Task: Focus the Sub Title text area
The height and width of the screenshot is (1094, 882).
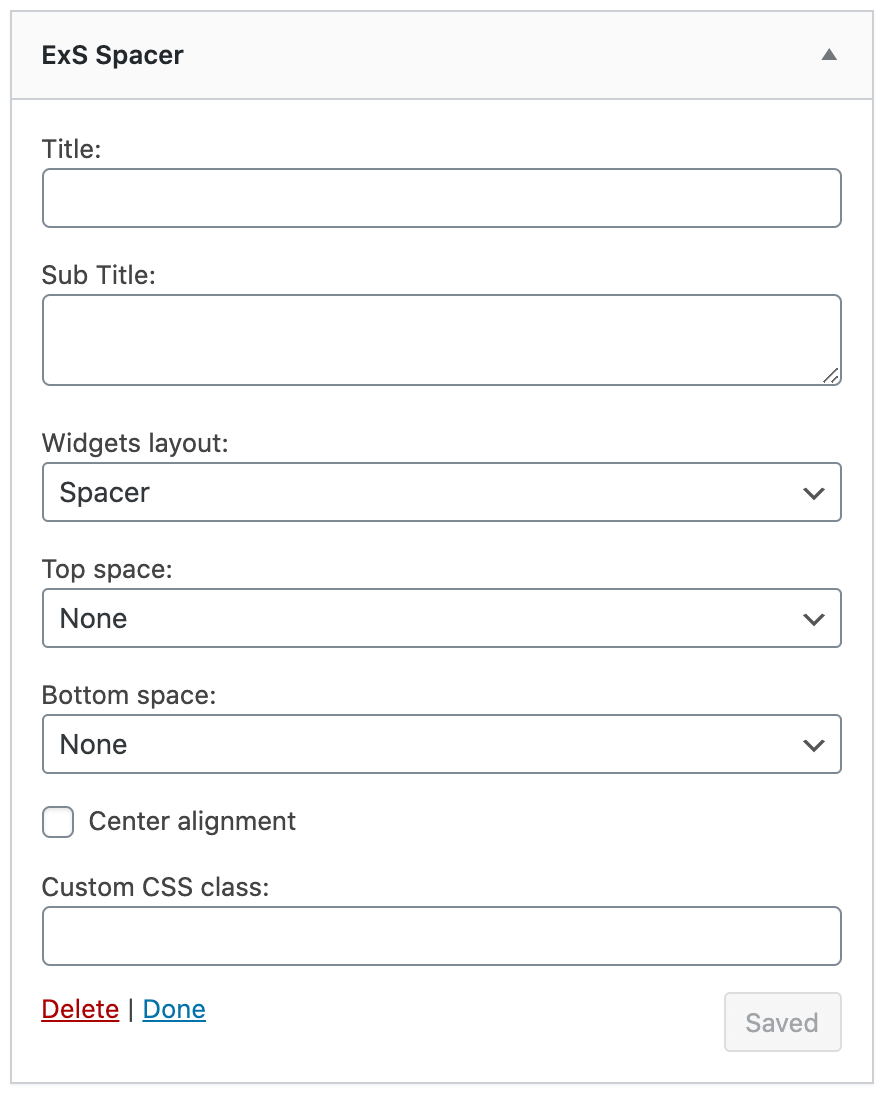Action: click(441, 340)
